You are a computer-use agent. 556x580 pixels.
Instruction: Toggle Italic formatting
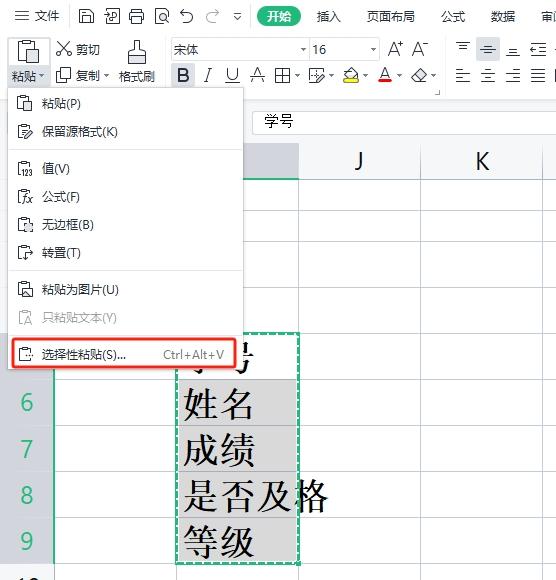208,75
